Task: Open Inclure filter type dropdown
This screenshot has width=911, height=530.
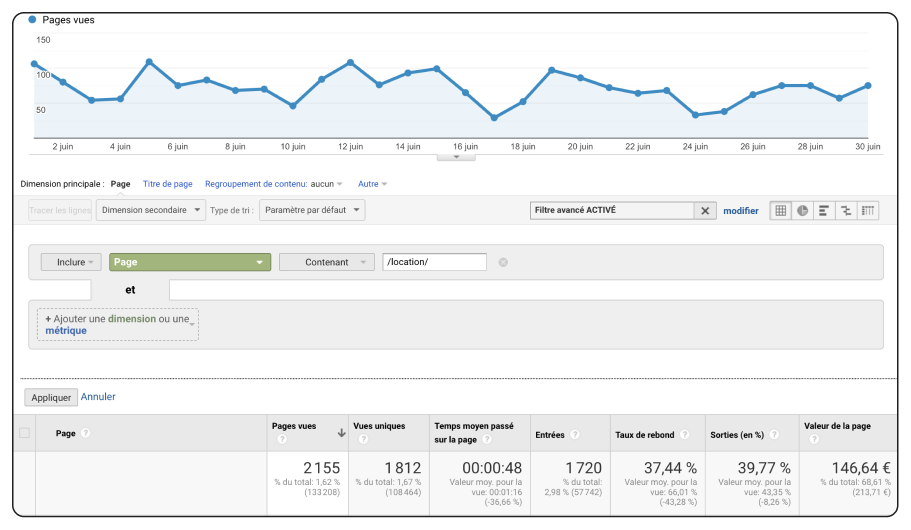Action: 71,262
